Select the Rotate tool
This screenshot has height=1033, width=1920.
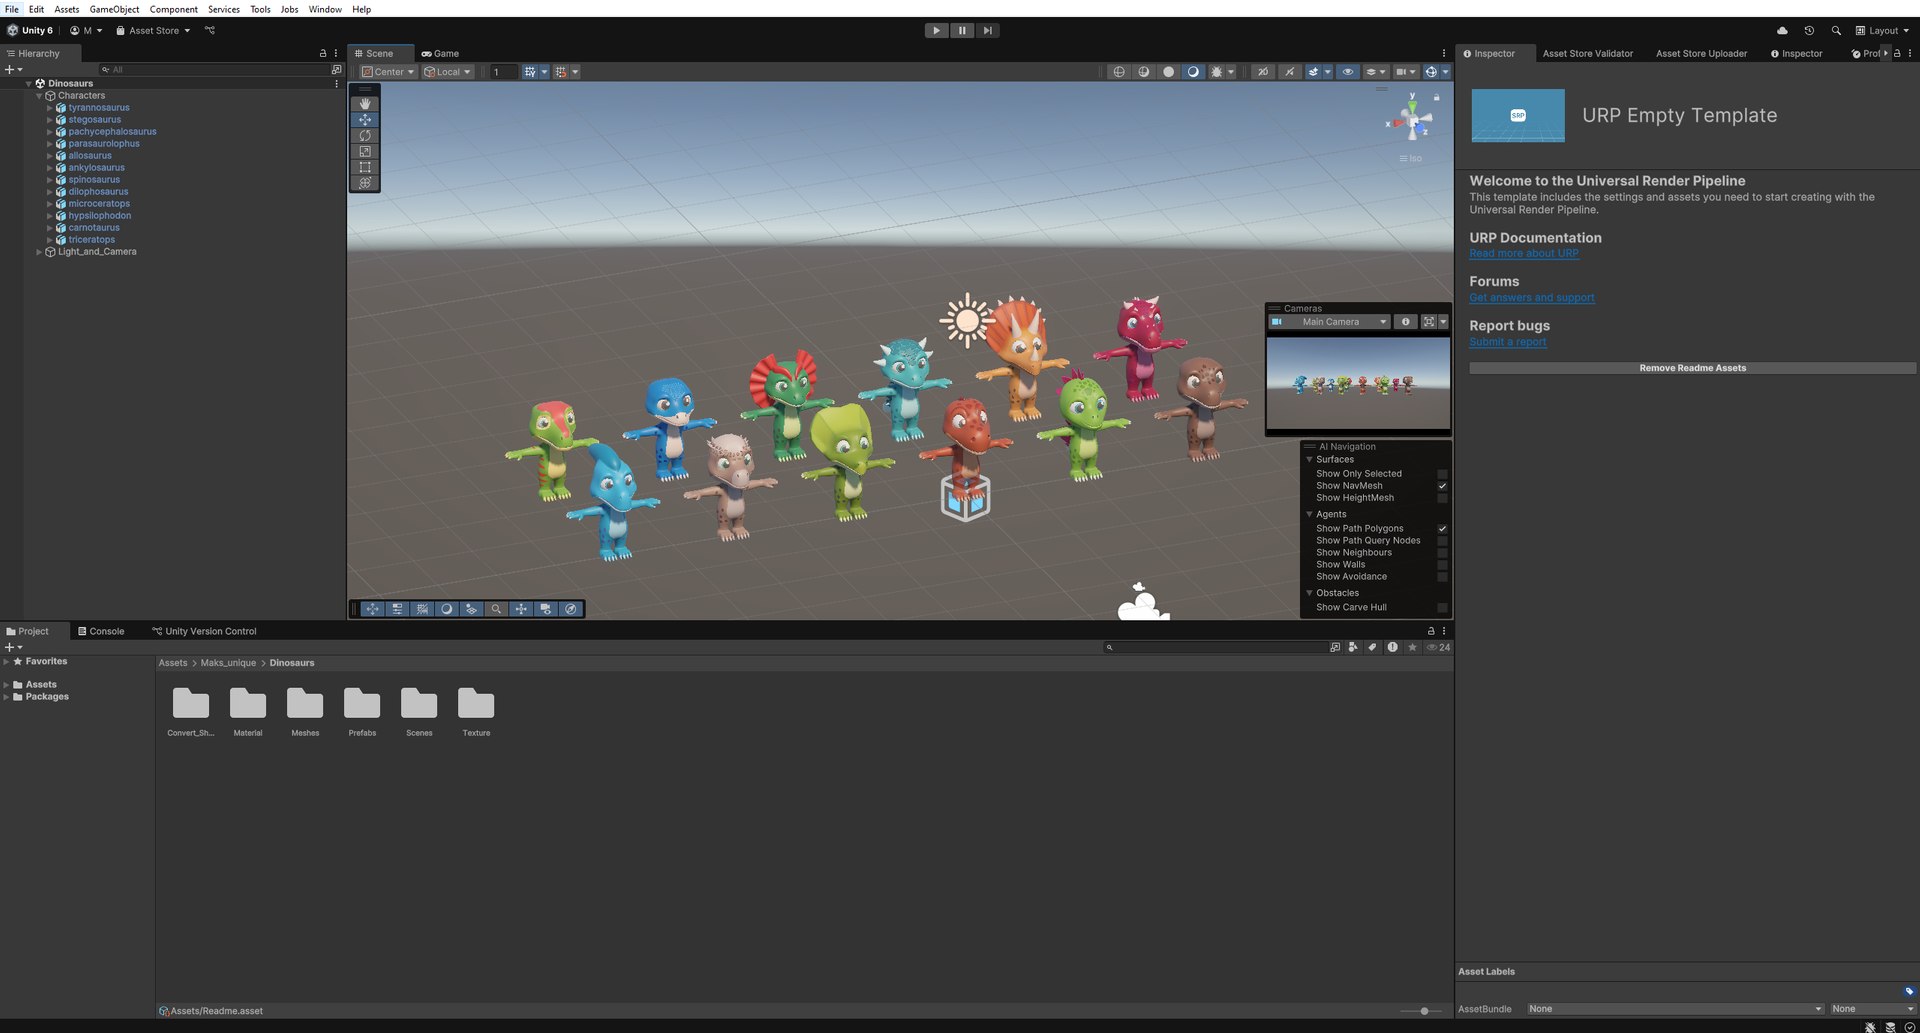point(365,135)
